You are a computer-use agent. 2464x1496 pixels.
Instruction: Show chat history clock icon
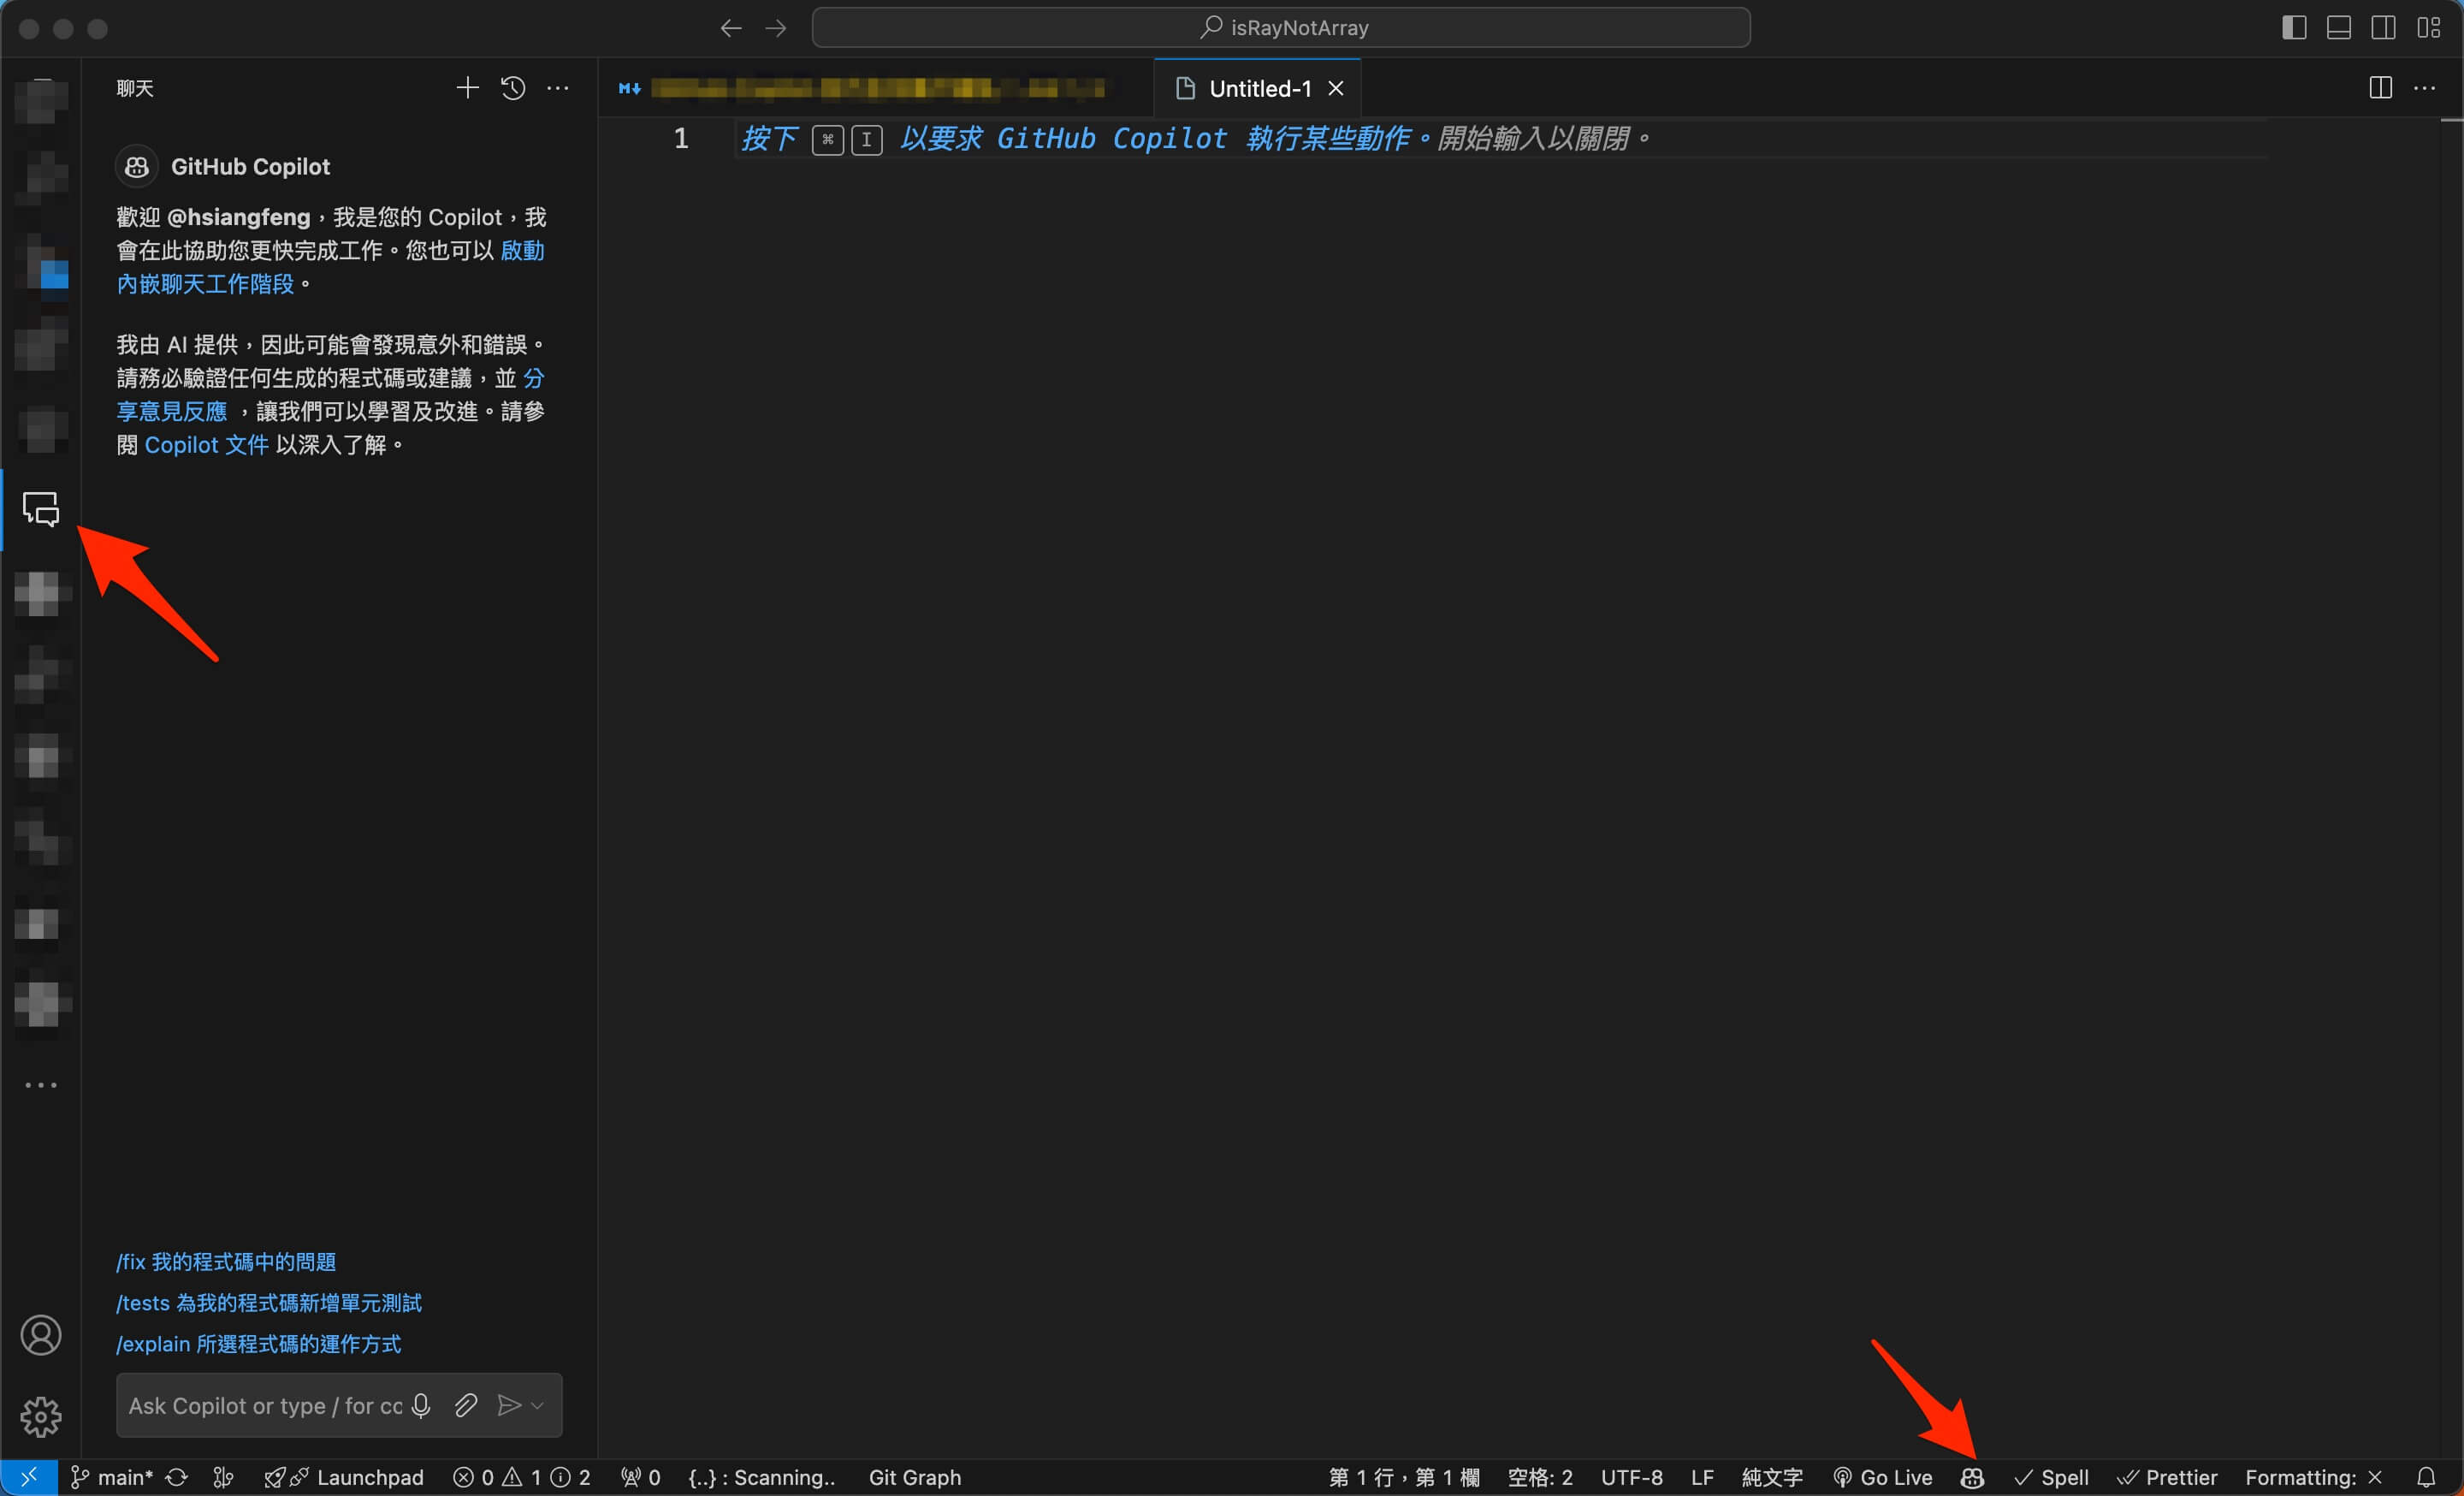click(513, 88)
